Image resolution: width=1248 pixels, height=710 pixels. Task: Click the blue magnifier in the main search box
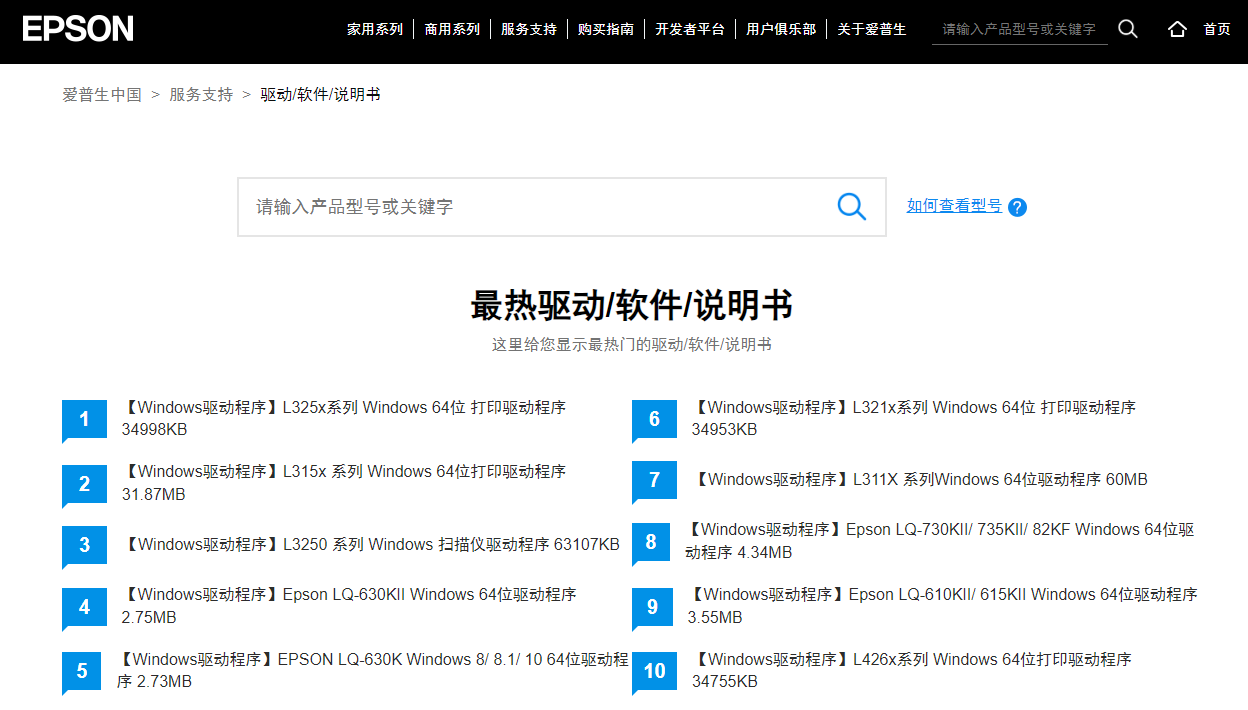tap(851, 206)
